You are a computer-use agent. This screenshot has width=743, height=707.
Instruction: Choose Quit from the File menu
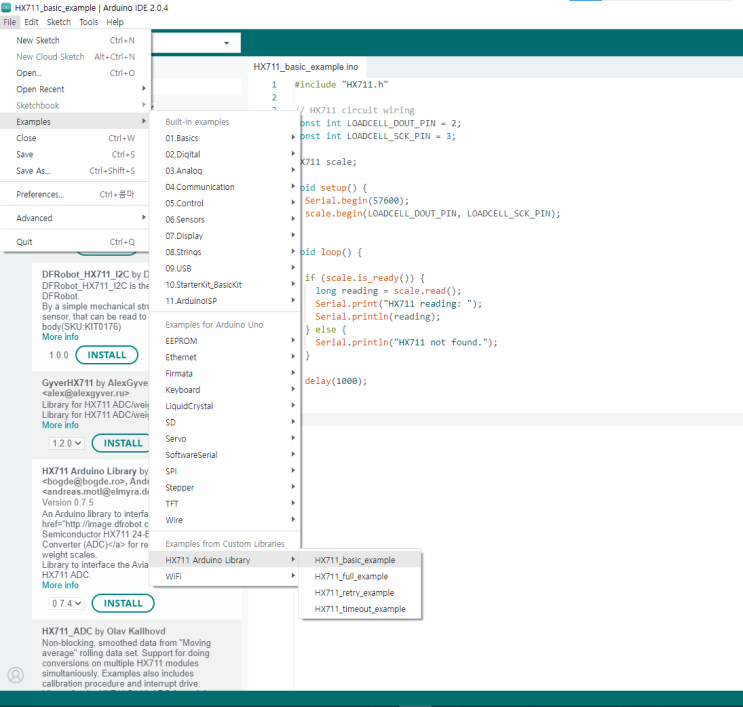pos(75,242)
